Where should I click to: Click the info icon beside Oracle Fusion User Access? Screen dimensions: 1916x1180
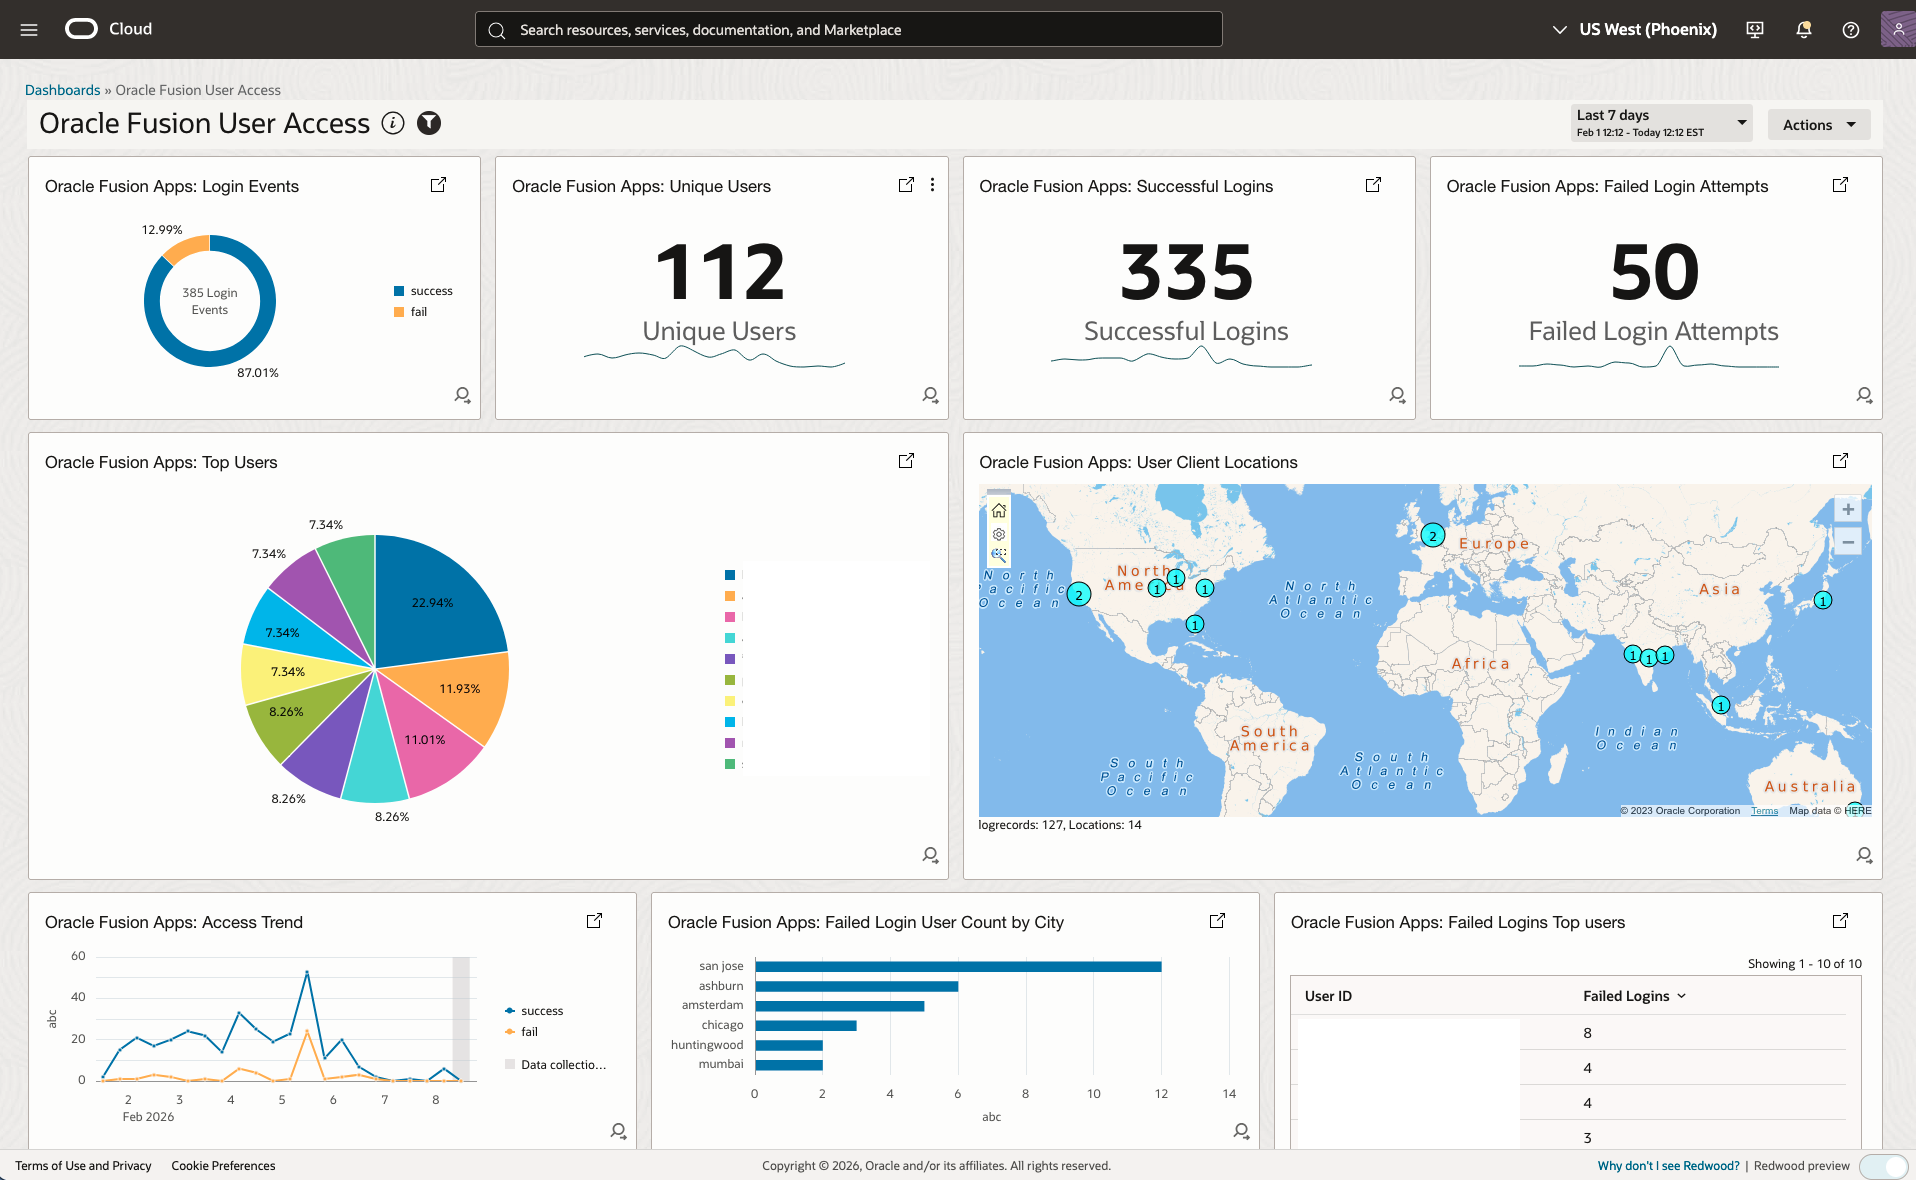tap(392, 123)
